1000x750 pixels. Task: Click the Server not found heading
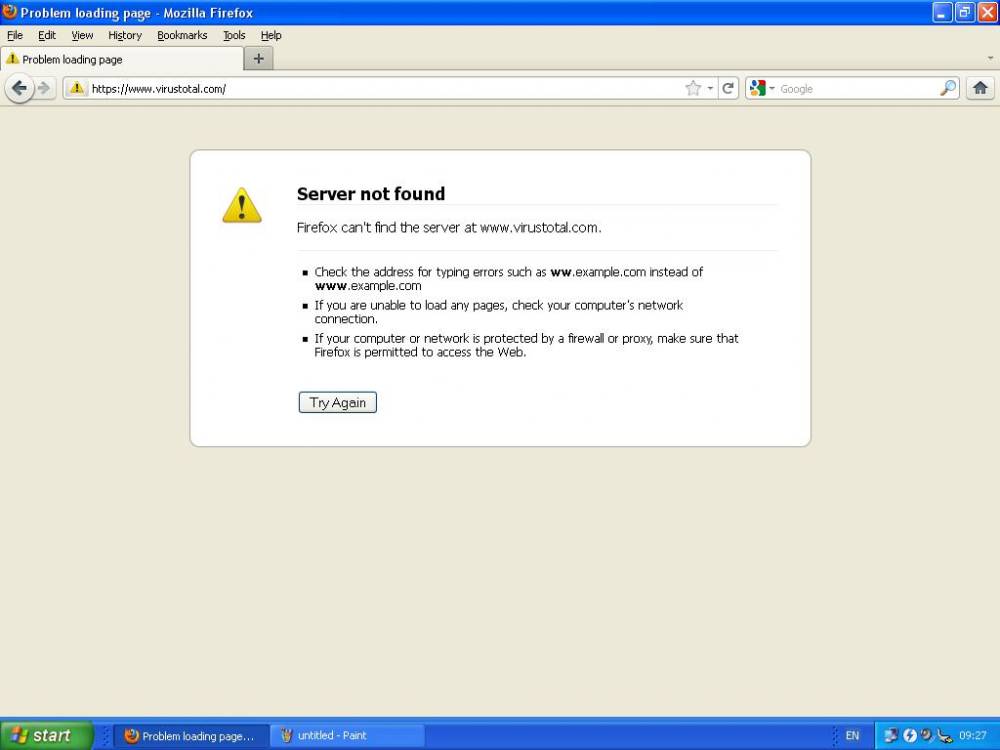pos(371,193)
